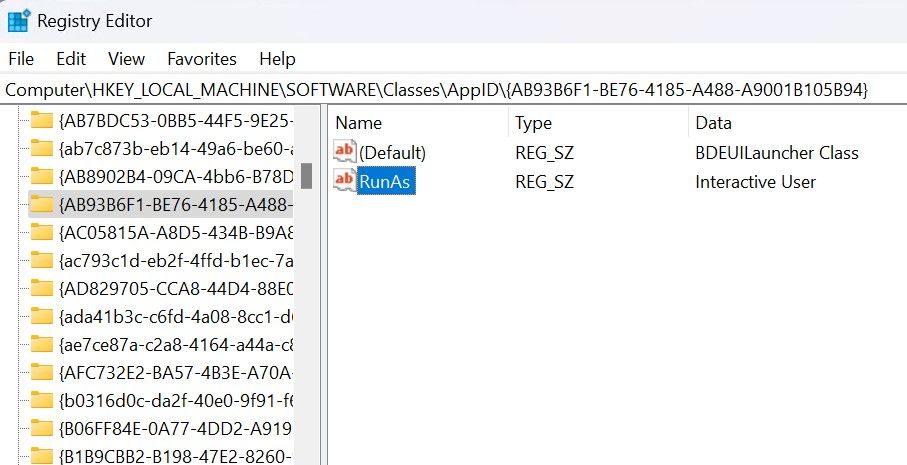Click folder icon of {B06FF84E-0A77 key
Image resolution: width=907 pixels, height=465 pixels.
coord(41,429)
